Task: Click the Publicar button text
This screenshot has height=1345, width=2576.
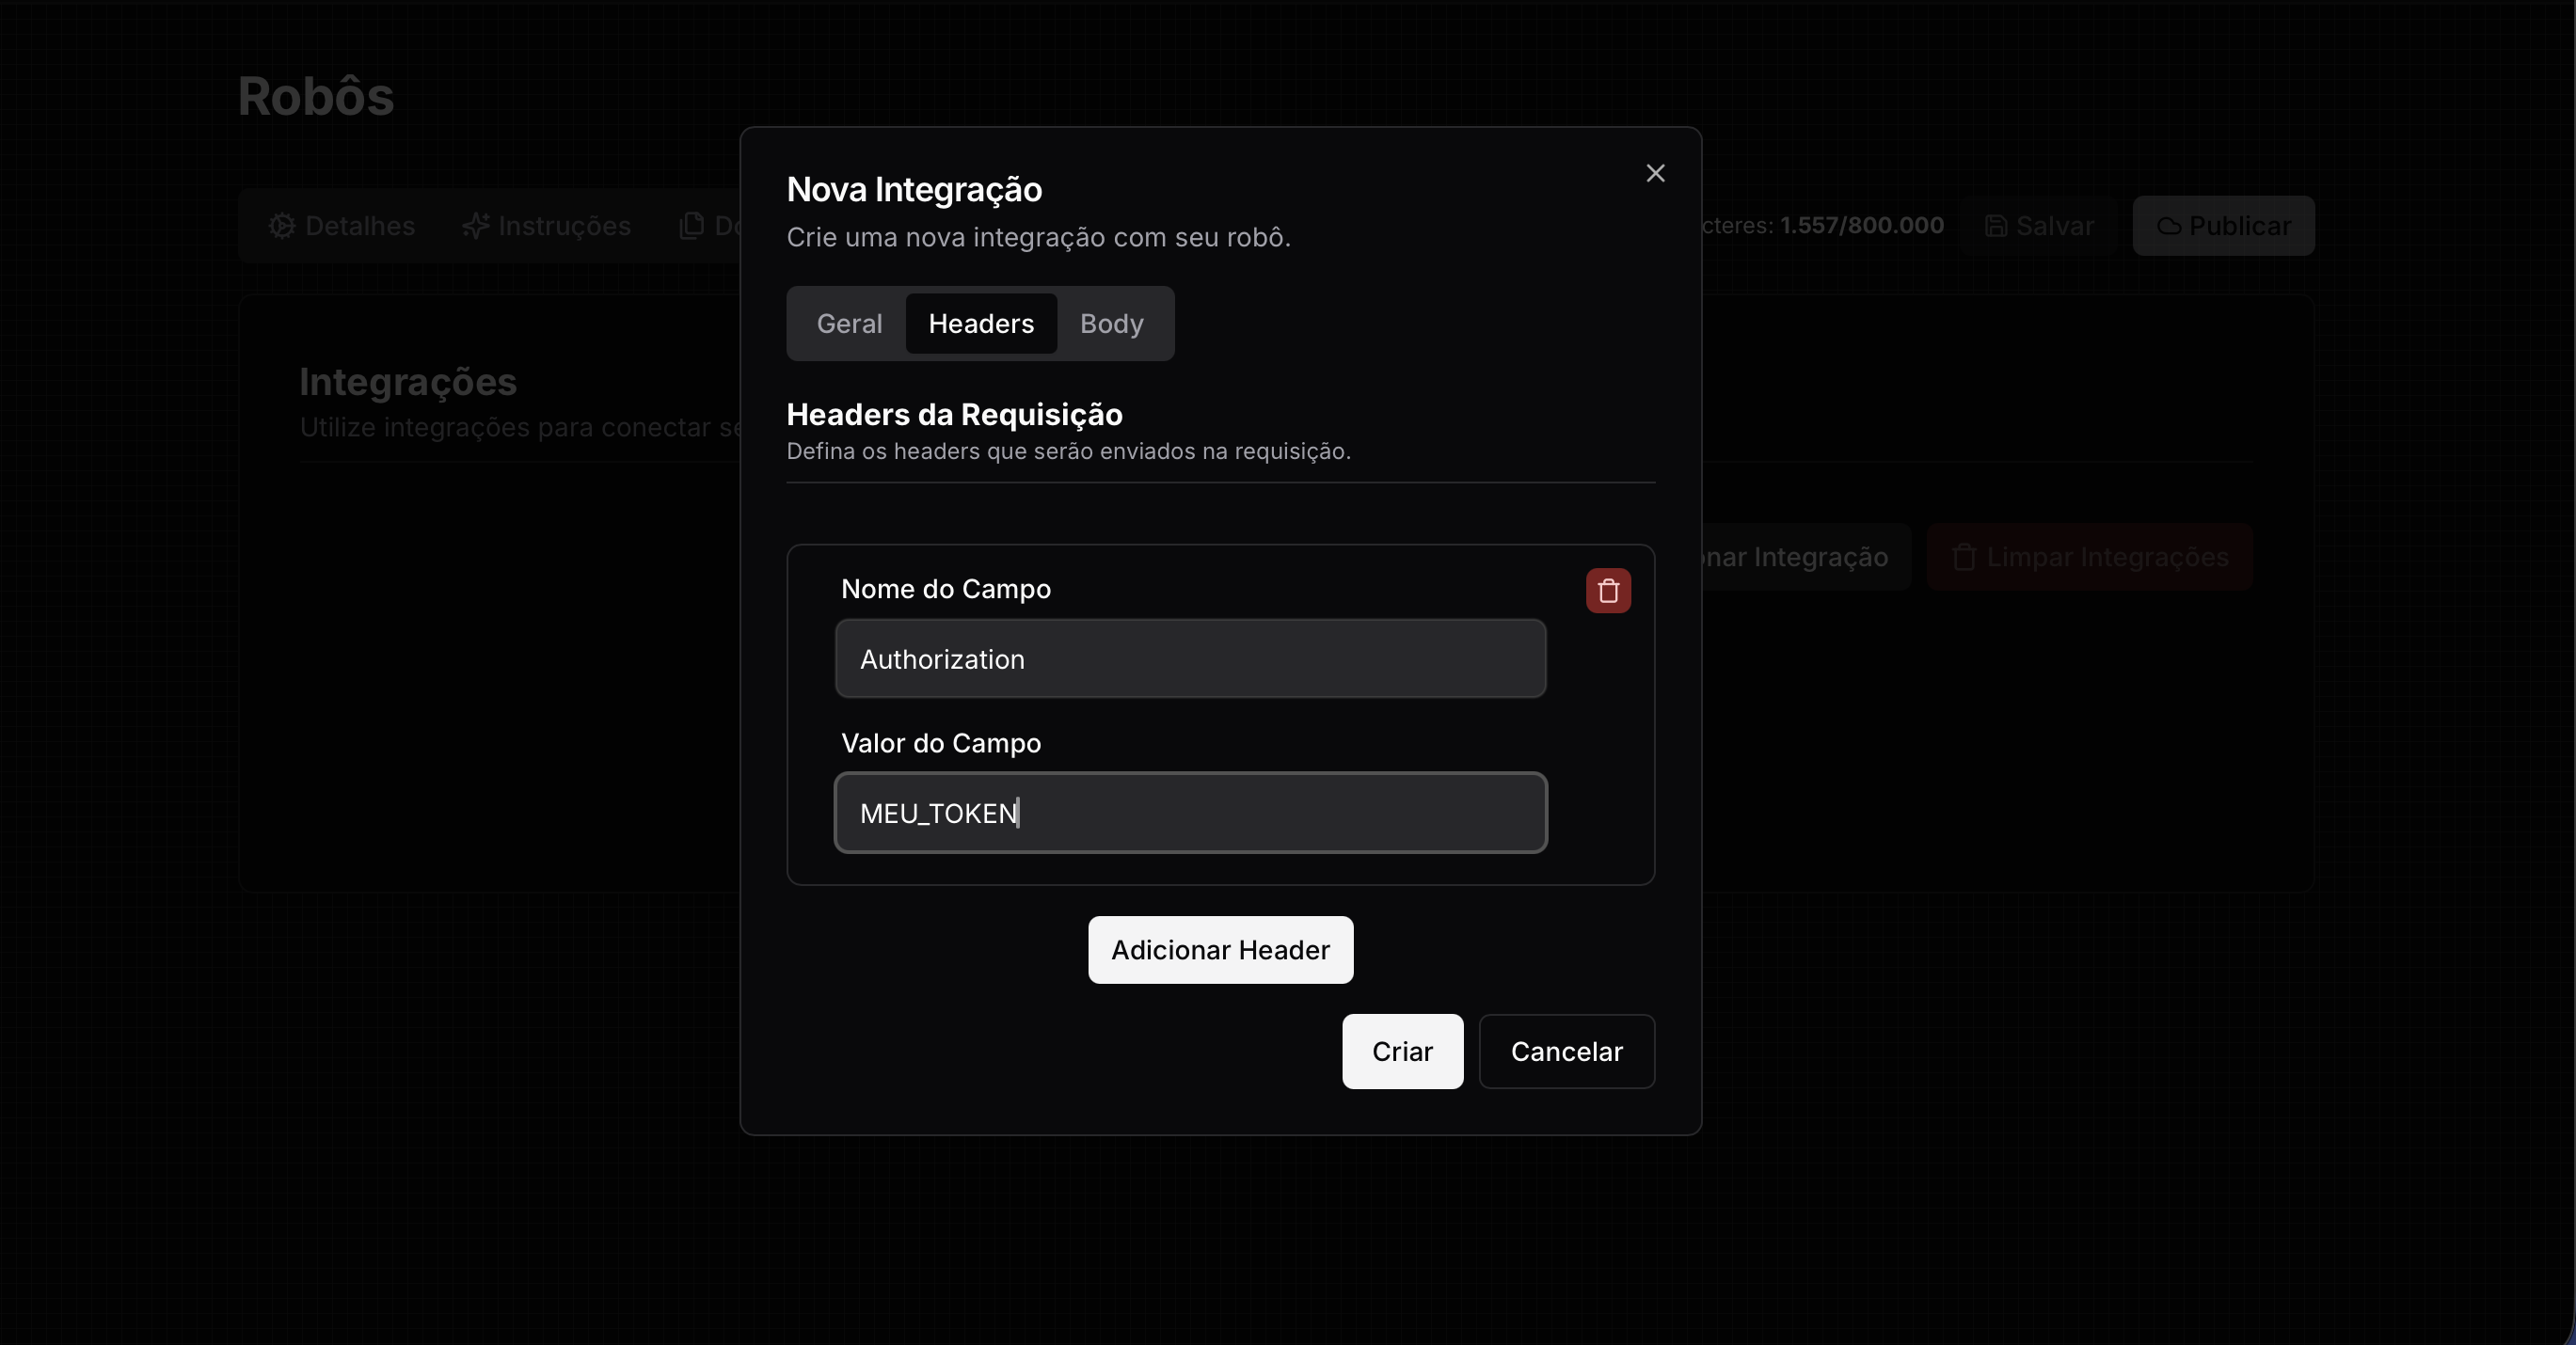Action: tap(2239, 226)
